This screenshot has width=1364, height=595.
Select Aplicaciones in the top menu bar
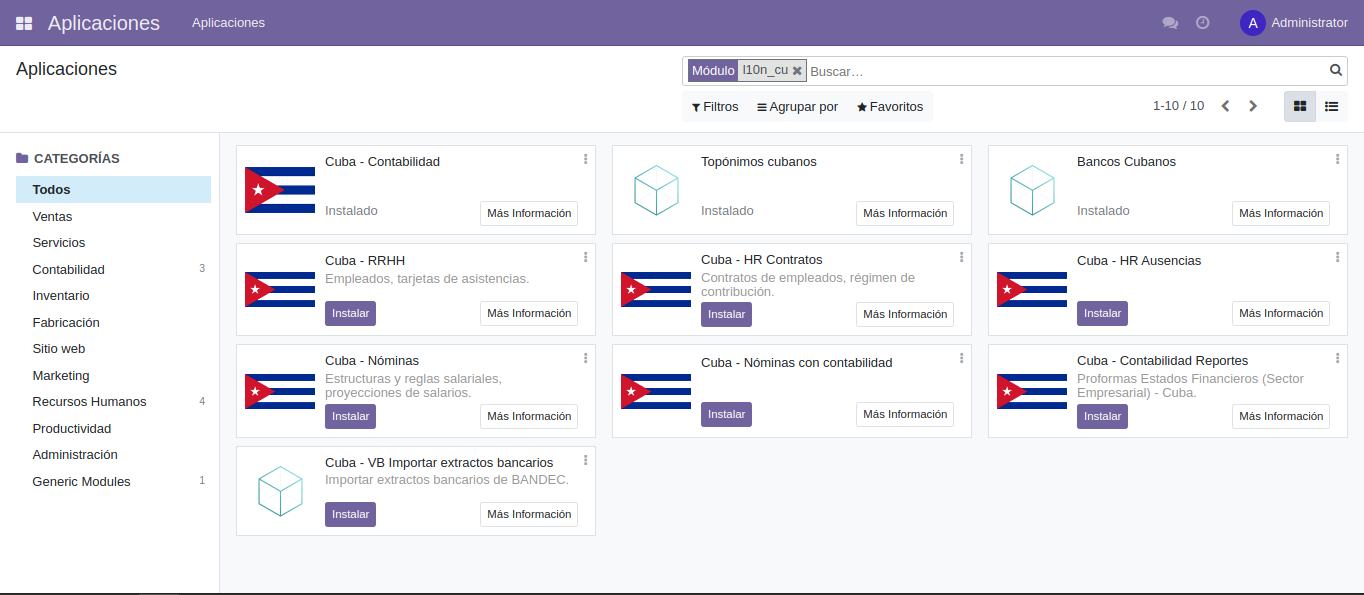tap(228, 22)
